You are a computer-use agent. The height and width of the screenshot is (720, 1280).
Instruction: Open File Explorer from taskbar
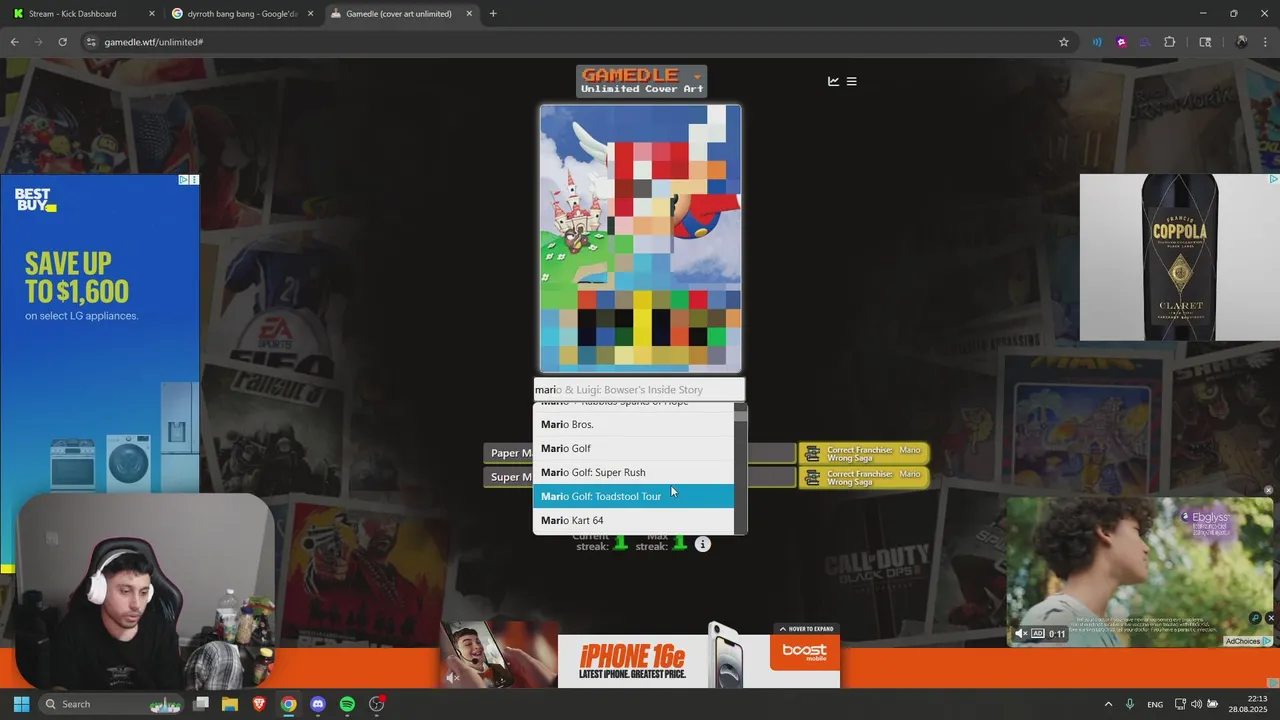pyautogui.click(x=230, y=704)
